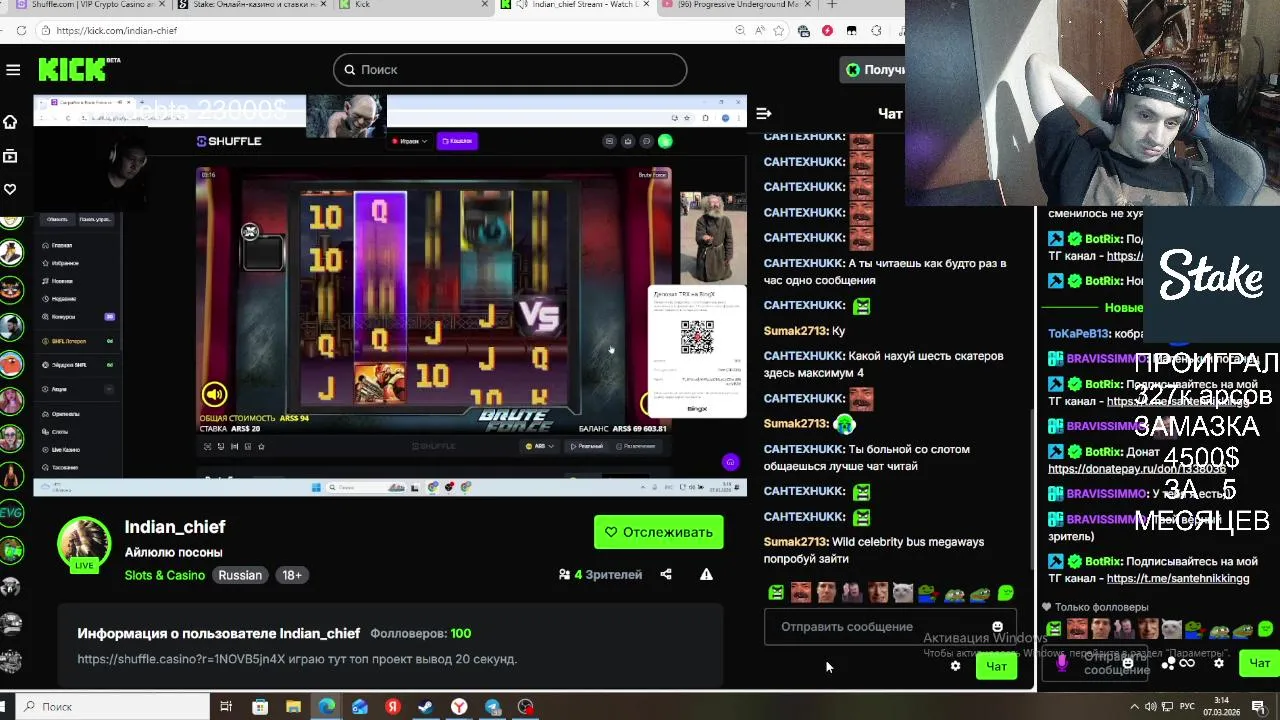Share the Indian_chief stream
The image size is (1280, 720).
pyautogui.click(x=666, y=574)
